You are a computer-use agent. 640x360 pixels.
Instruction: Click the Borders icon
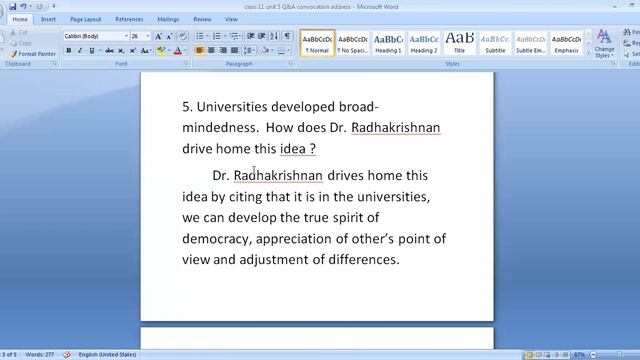[x=281, y=51]
